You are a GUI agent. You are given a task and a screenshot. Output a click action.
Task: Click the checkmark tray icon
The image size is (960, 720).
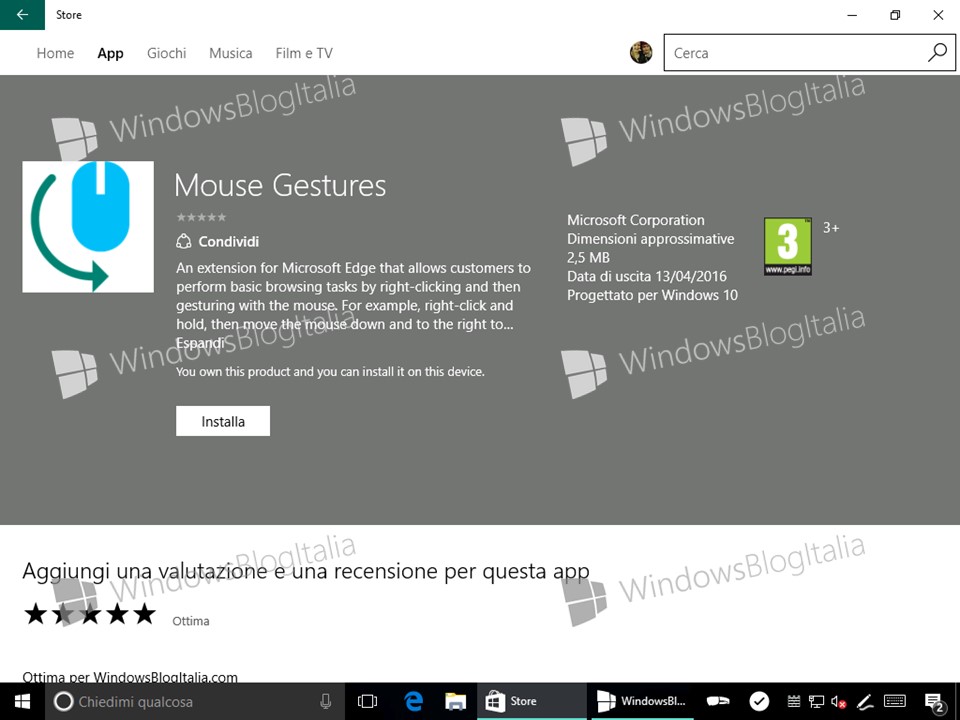(759, 702)
